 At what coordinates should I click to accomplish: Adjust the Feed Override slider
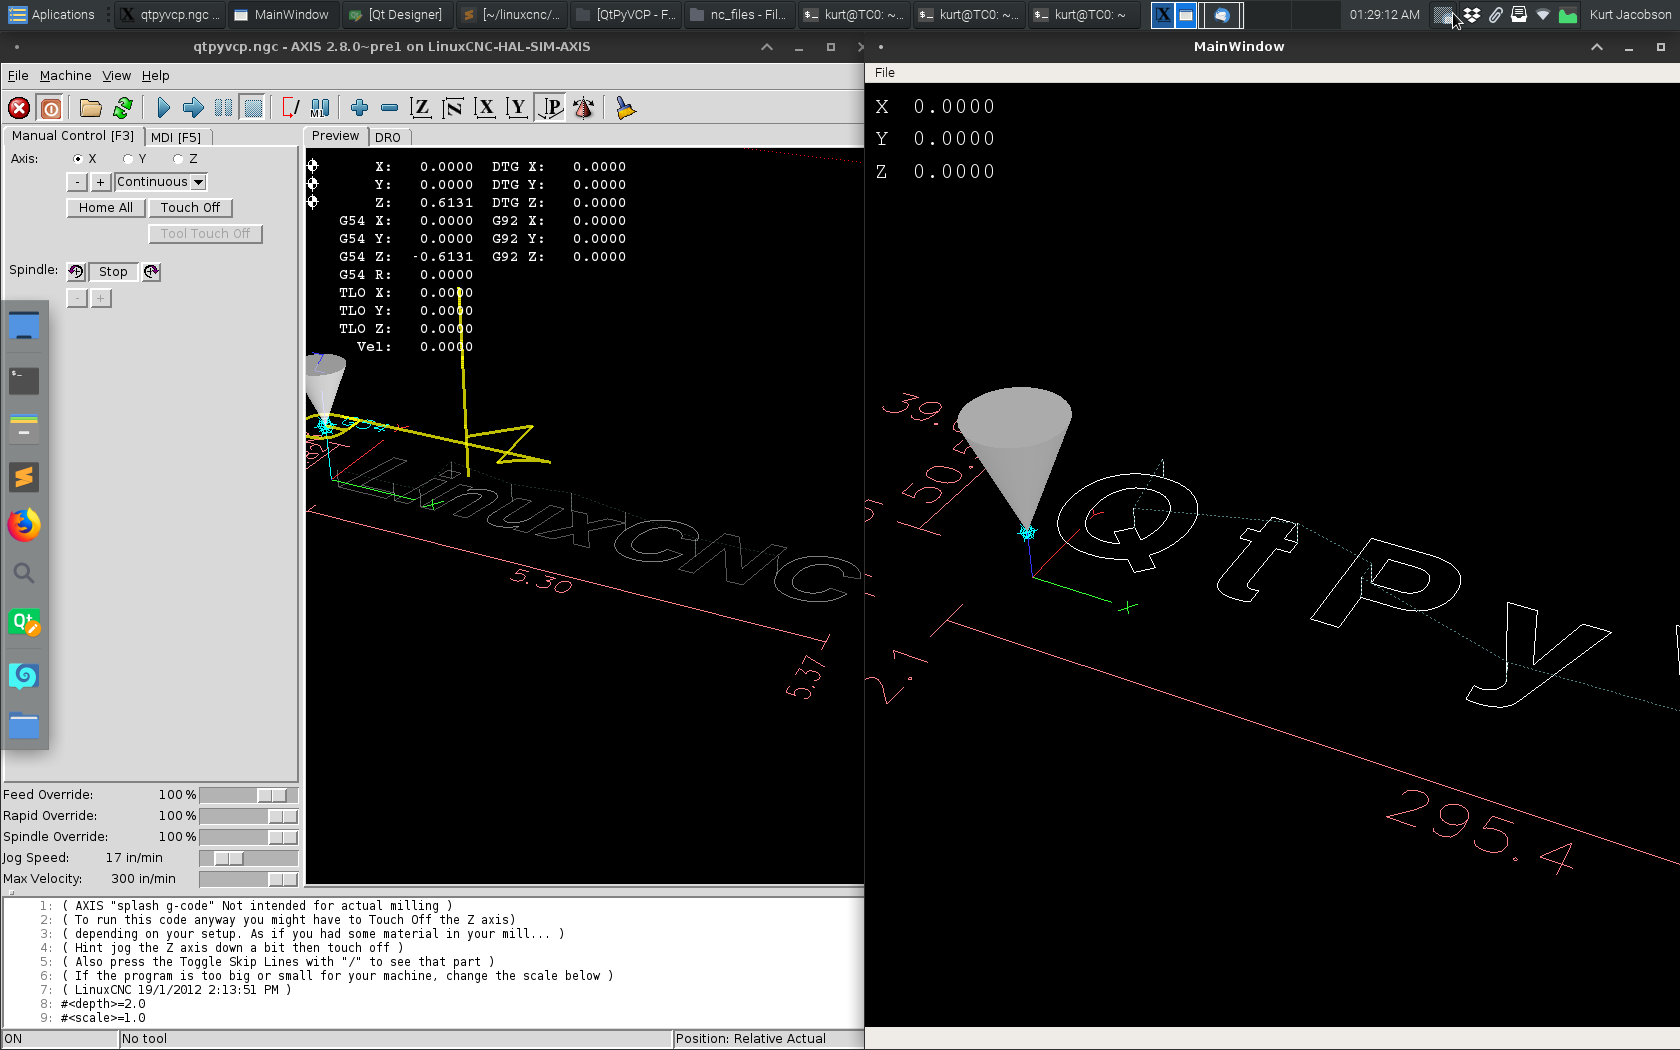tap(248, 795)
